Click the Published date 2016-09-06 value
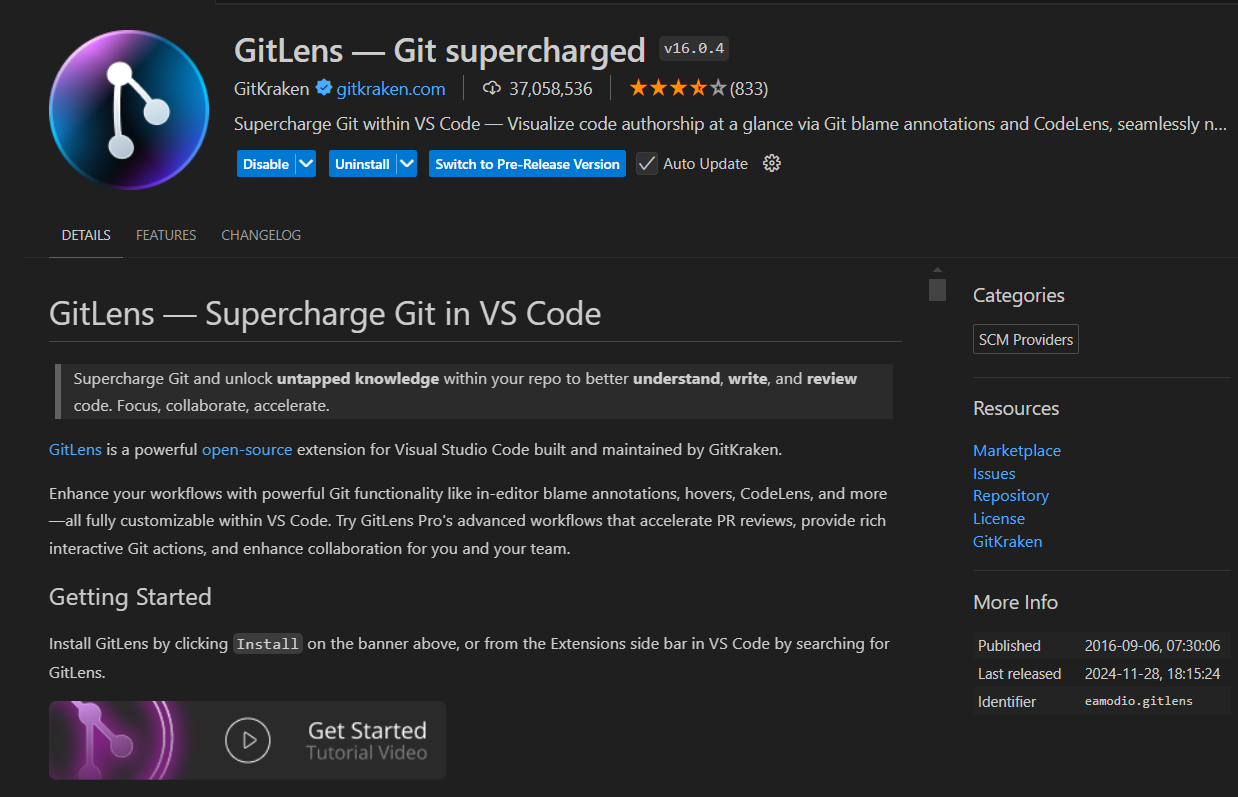 coord(1153,646)
